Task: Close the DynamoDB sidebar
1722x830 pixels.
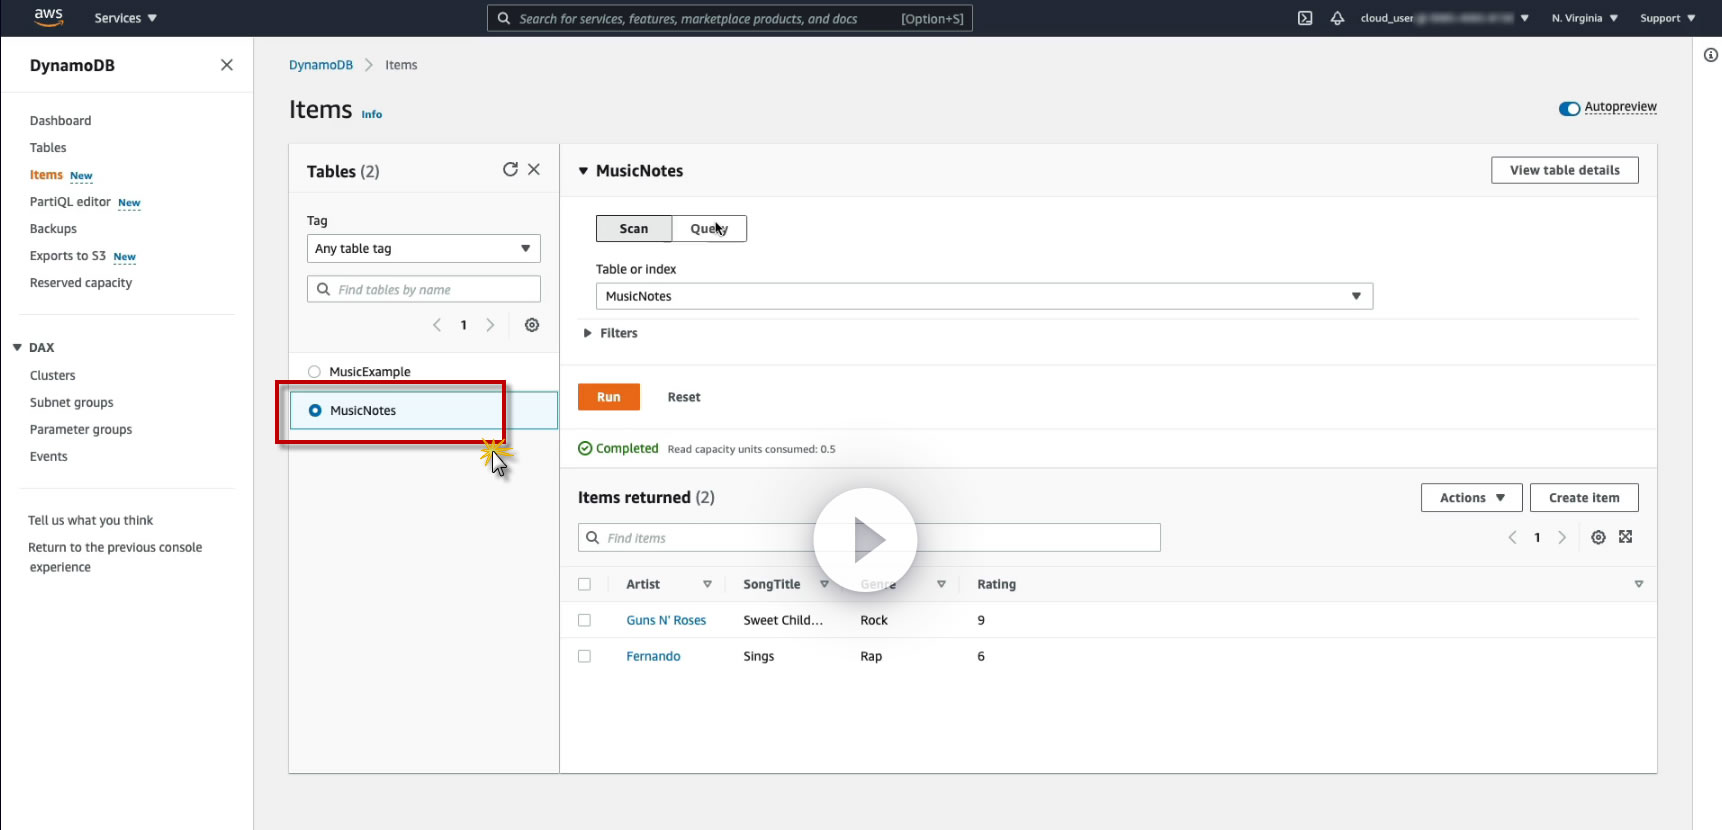Action: tap(227, 65)
